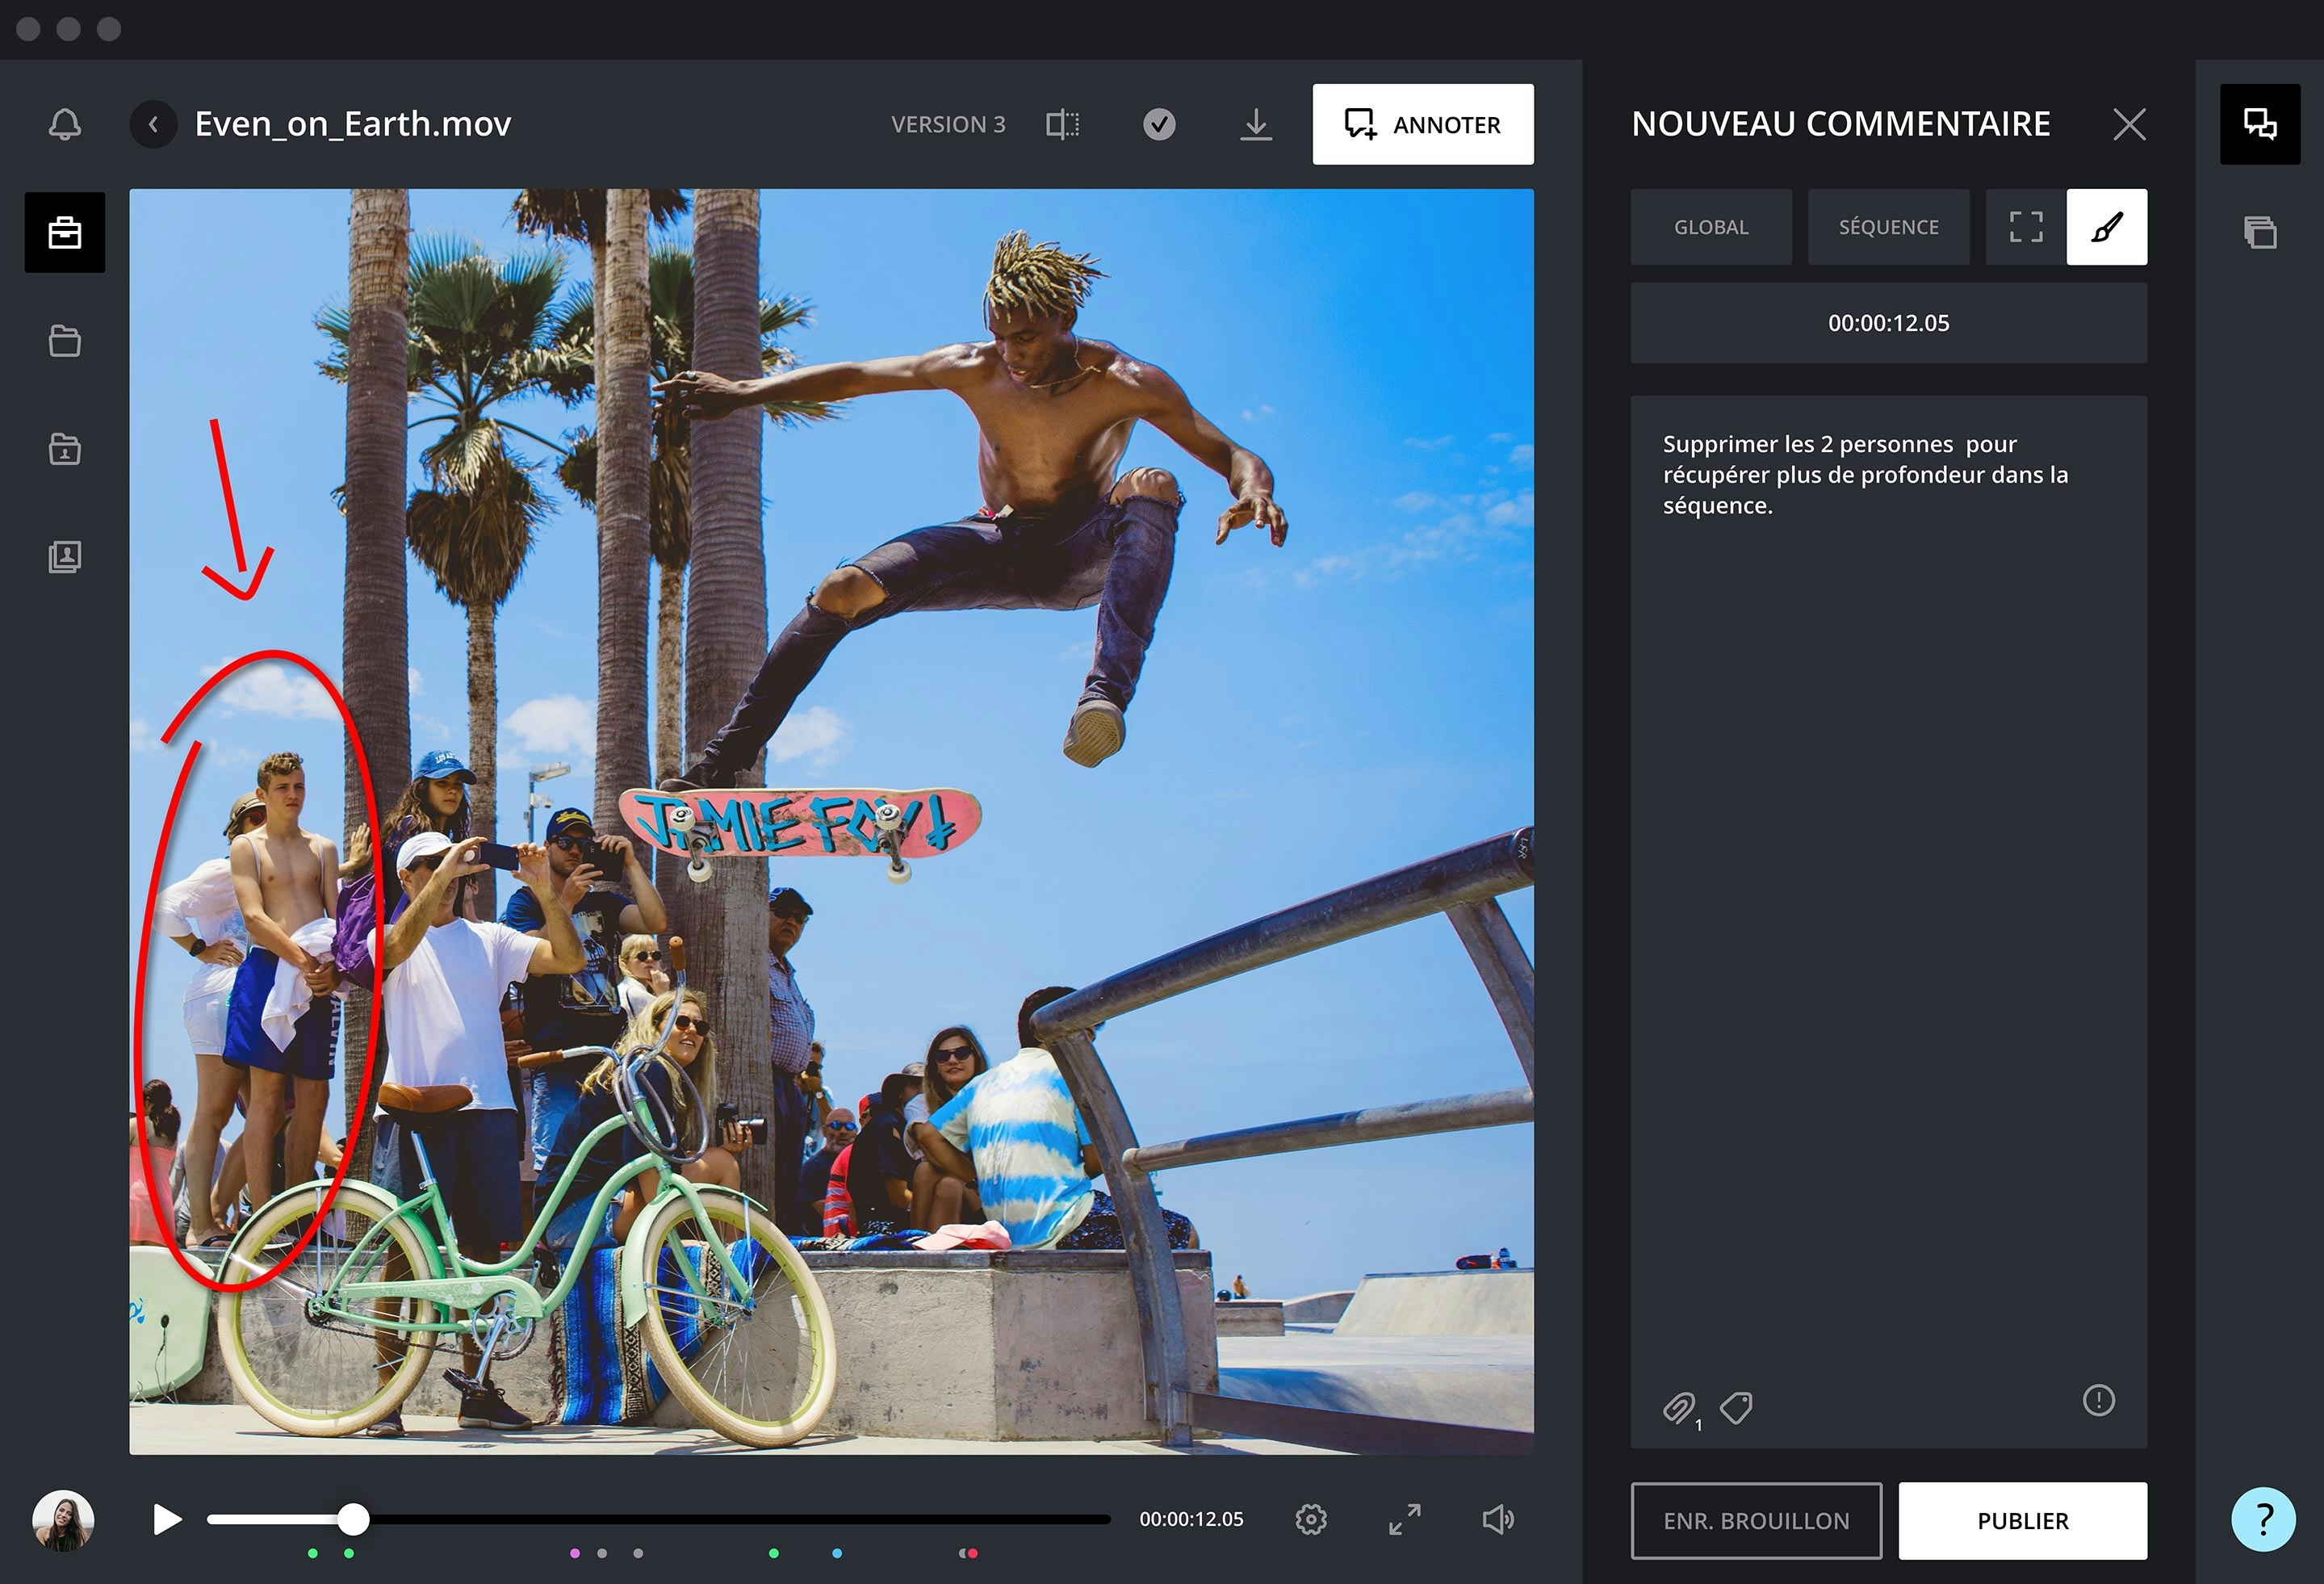Toggle the area selection frame tool

tap(2026, 227)
